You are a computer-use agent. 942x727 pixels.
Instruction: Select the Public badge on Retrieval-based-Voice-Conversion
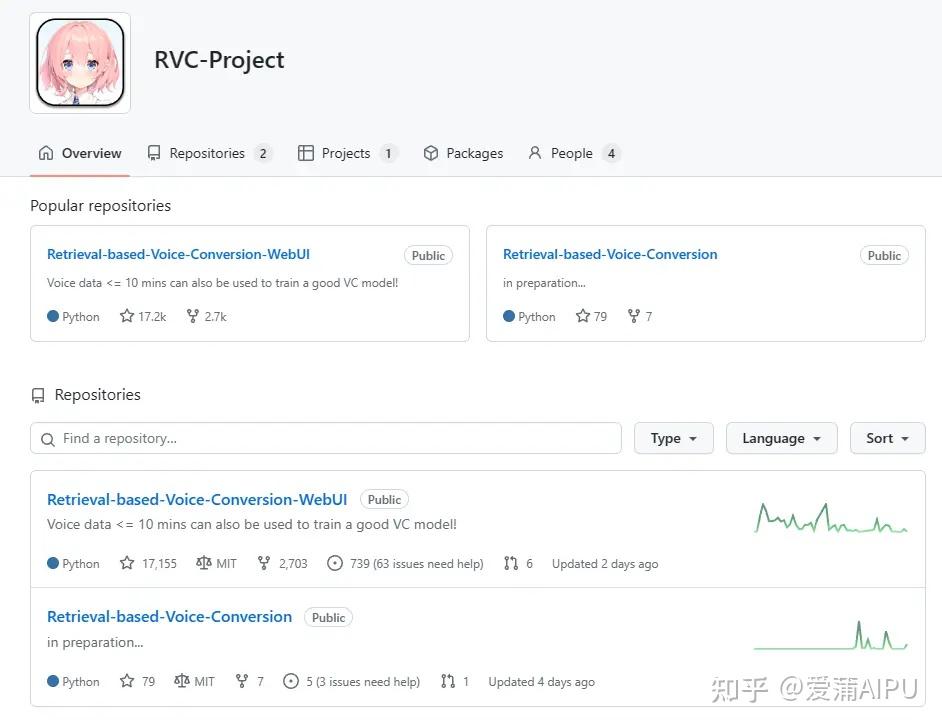click(x=328, y=617)
